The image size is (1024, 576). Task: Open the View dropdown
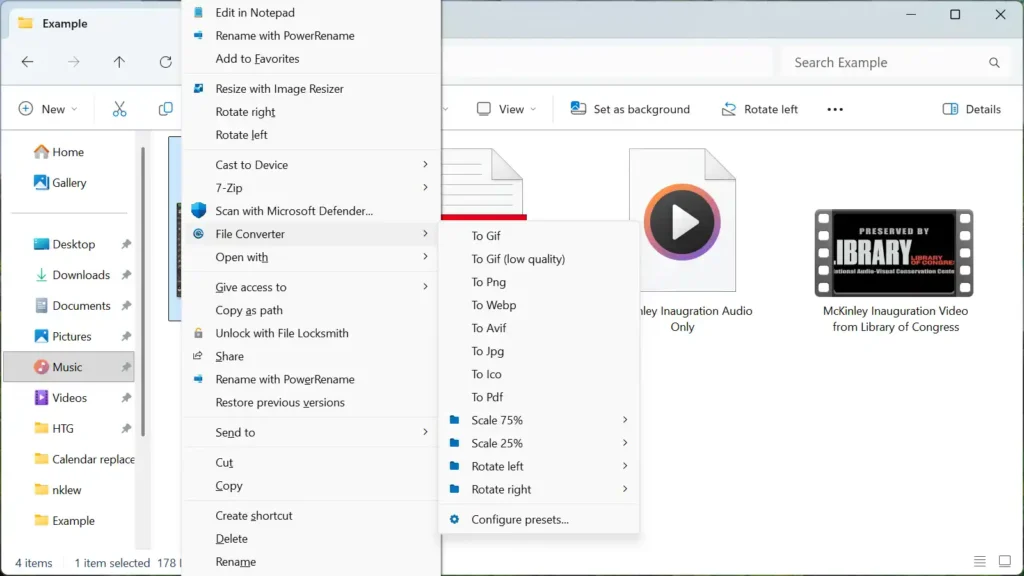506,109
